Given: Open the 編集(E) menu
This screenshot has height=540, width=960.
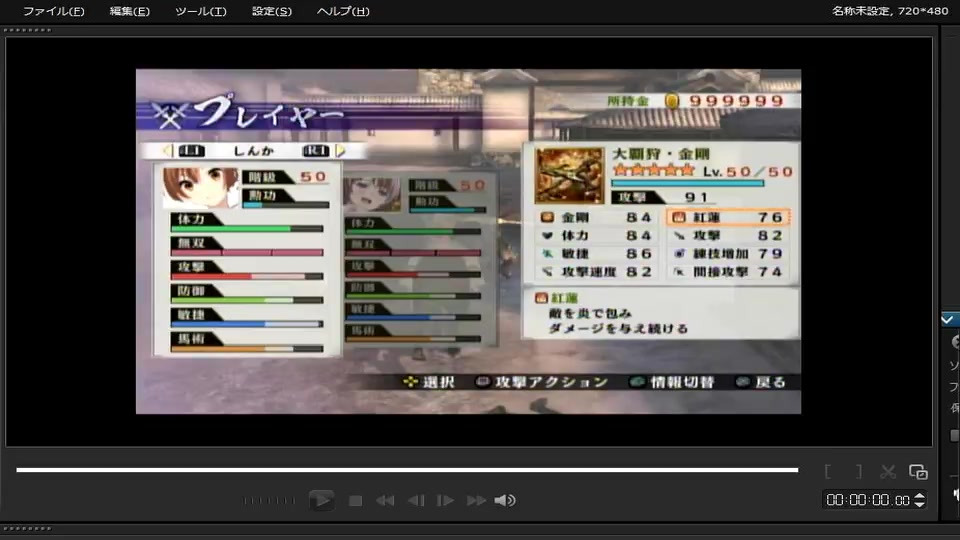Looking at the screenshot, I should click(129, 11).
